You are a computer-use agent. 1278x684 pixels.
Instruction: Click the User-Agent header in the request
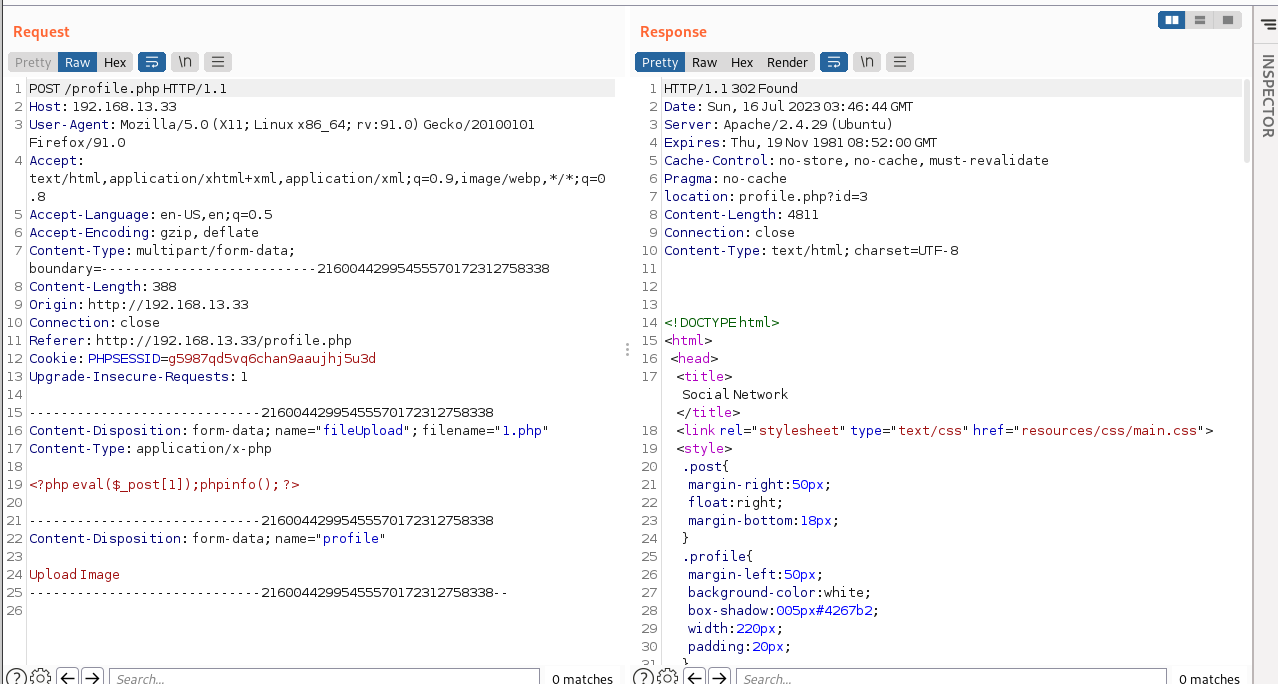(282, 133)
